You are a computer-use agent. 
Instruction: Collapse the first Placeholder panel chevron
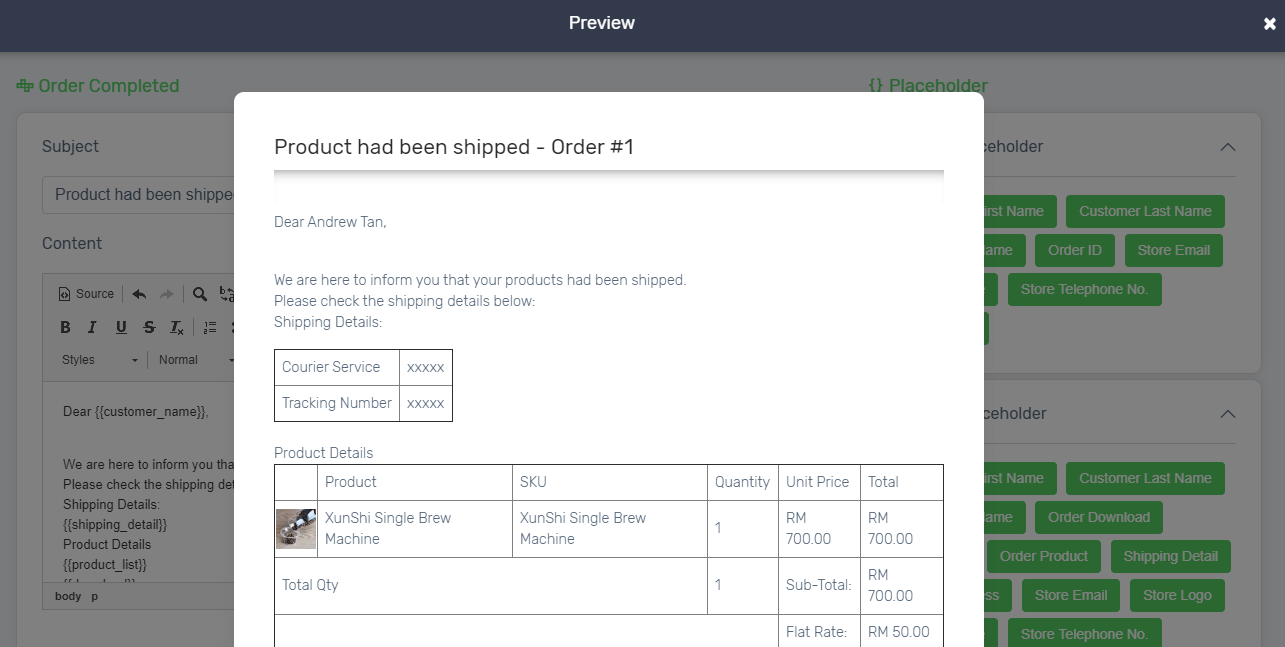1228,147
